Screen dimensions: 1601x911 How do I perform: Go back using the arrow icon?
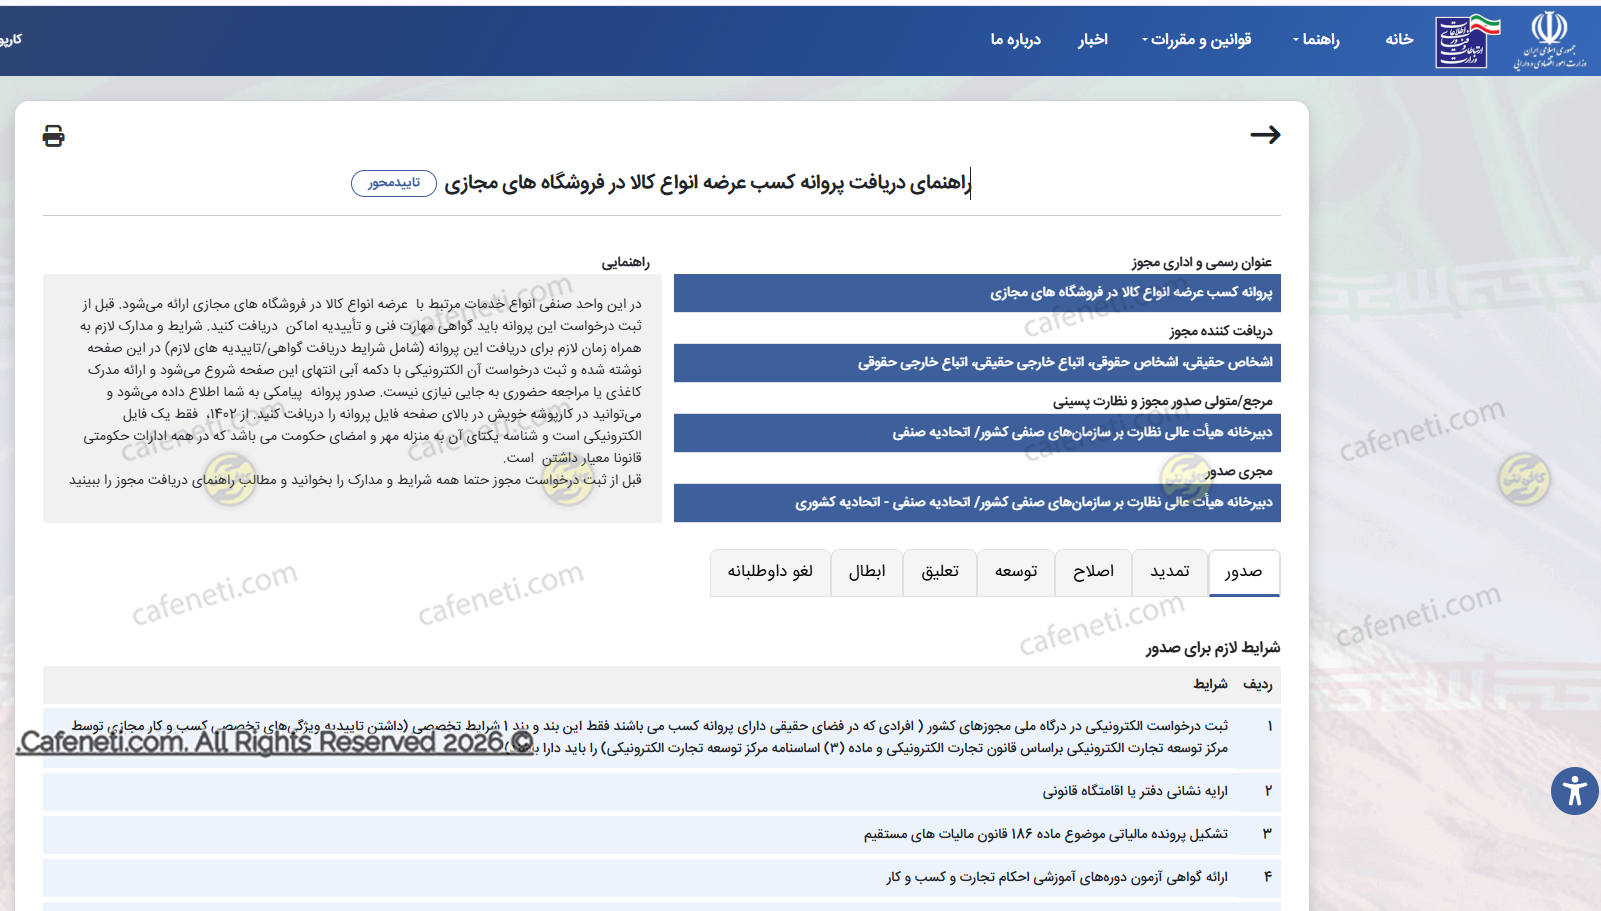point(1265,135)
